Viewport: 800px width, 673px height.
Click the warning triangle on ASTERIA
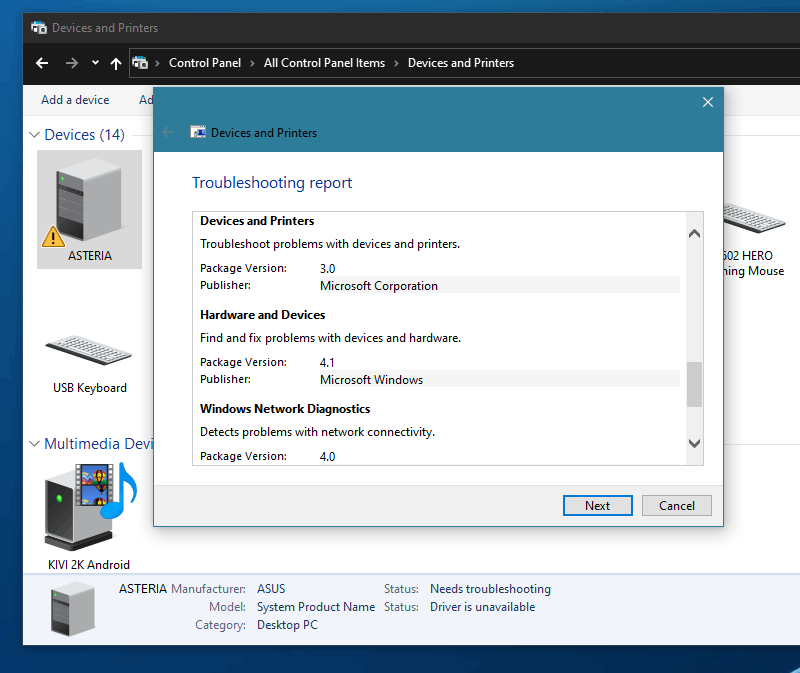53,237
